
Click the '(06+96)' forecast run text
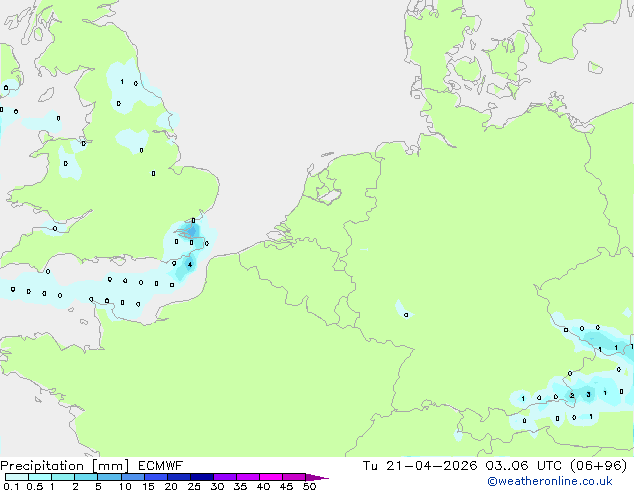[599, 466]
